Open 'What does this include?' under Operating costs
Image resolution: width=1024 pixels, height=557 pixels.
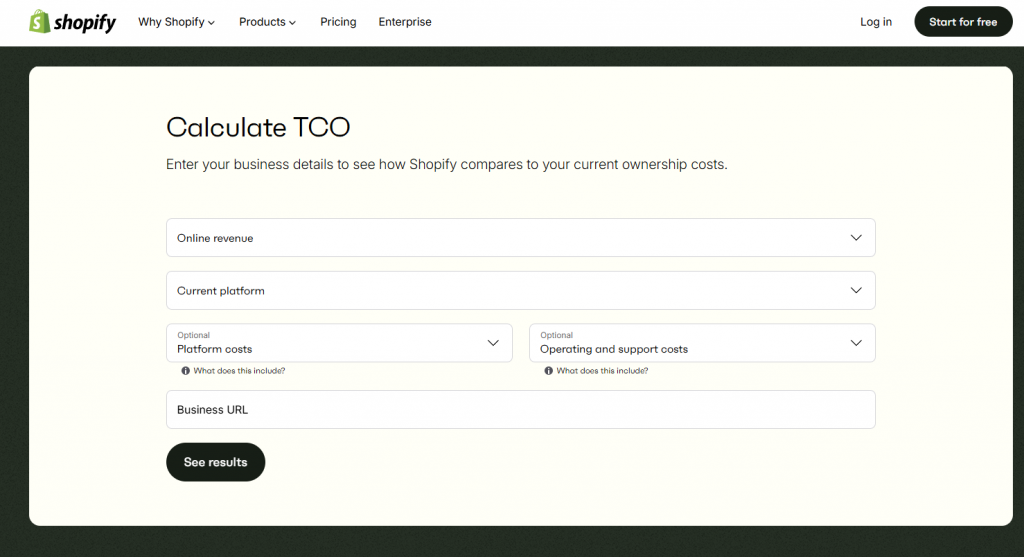click(x=602, y=371)
